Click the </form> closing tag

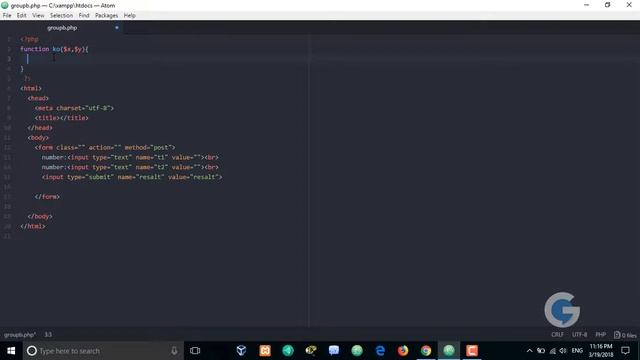tap(47, 197)
